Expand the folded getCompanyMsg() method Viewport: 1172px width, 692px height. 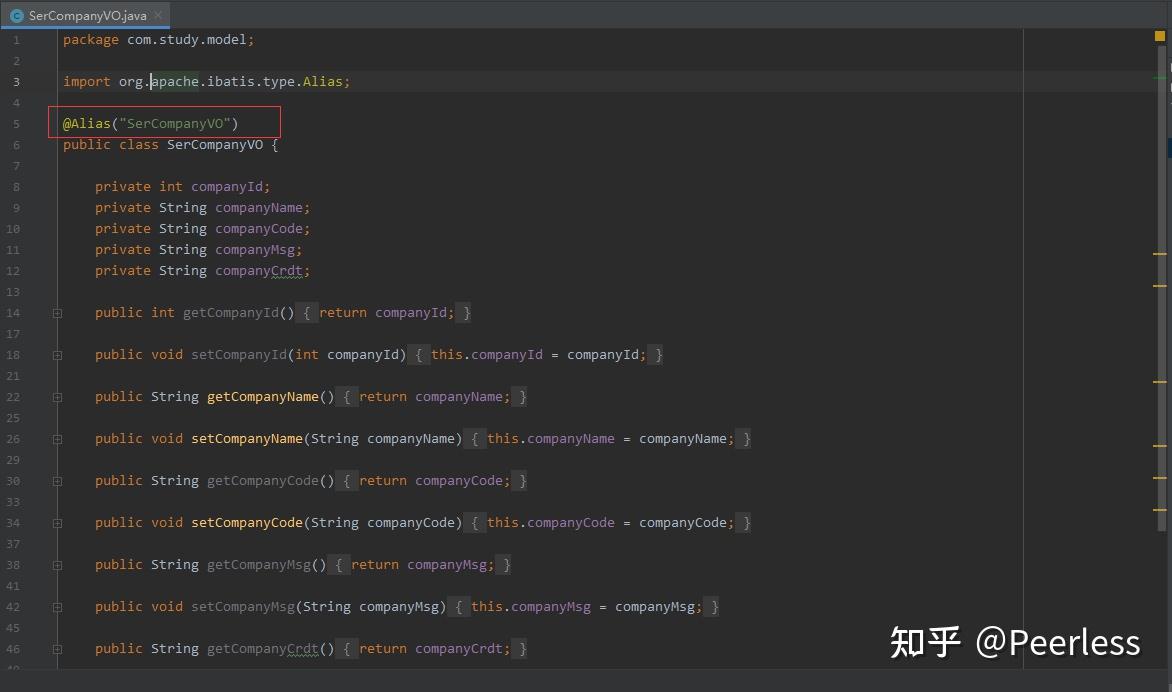click(58, 565)
